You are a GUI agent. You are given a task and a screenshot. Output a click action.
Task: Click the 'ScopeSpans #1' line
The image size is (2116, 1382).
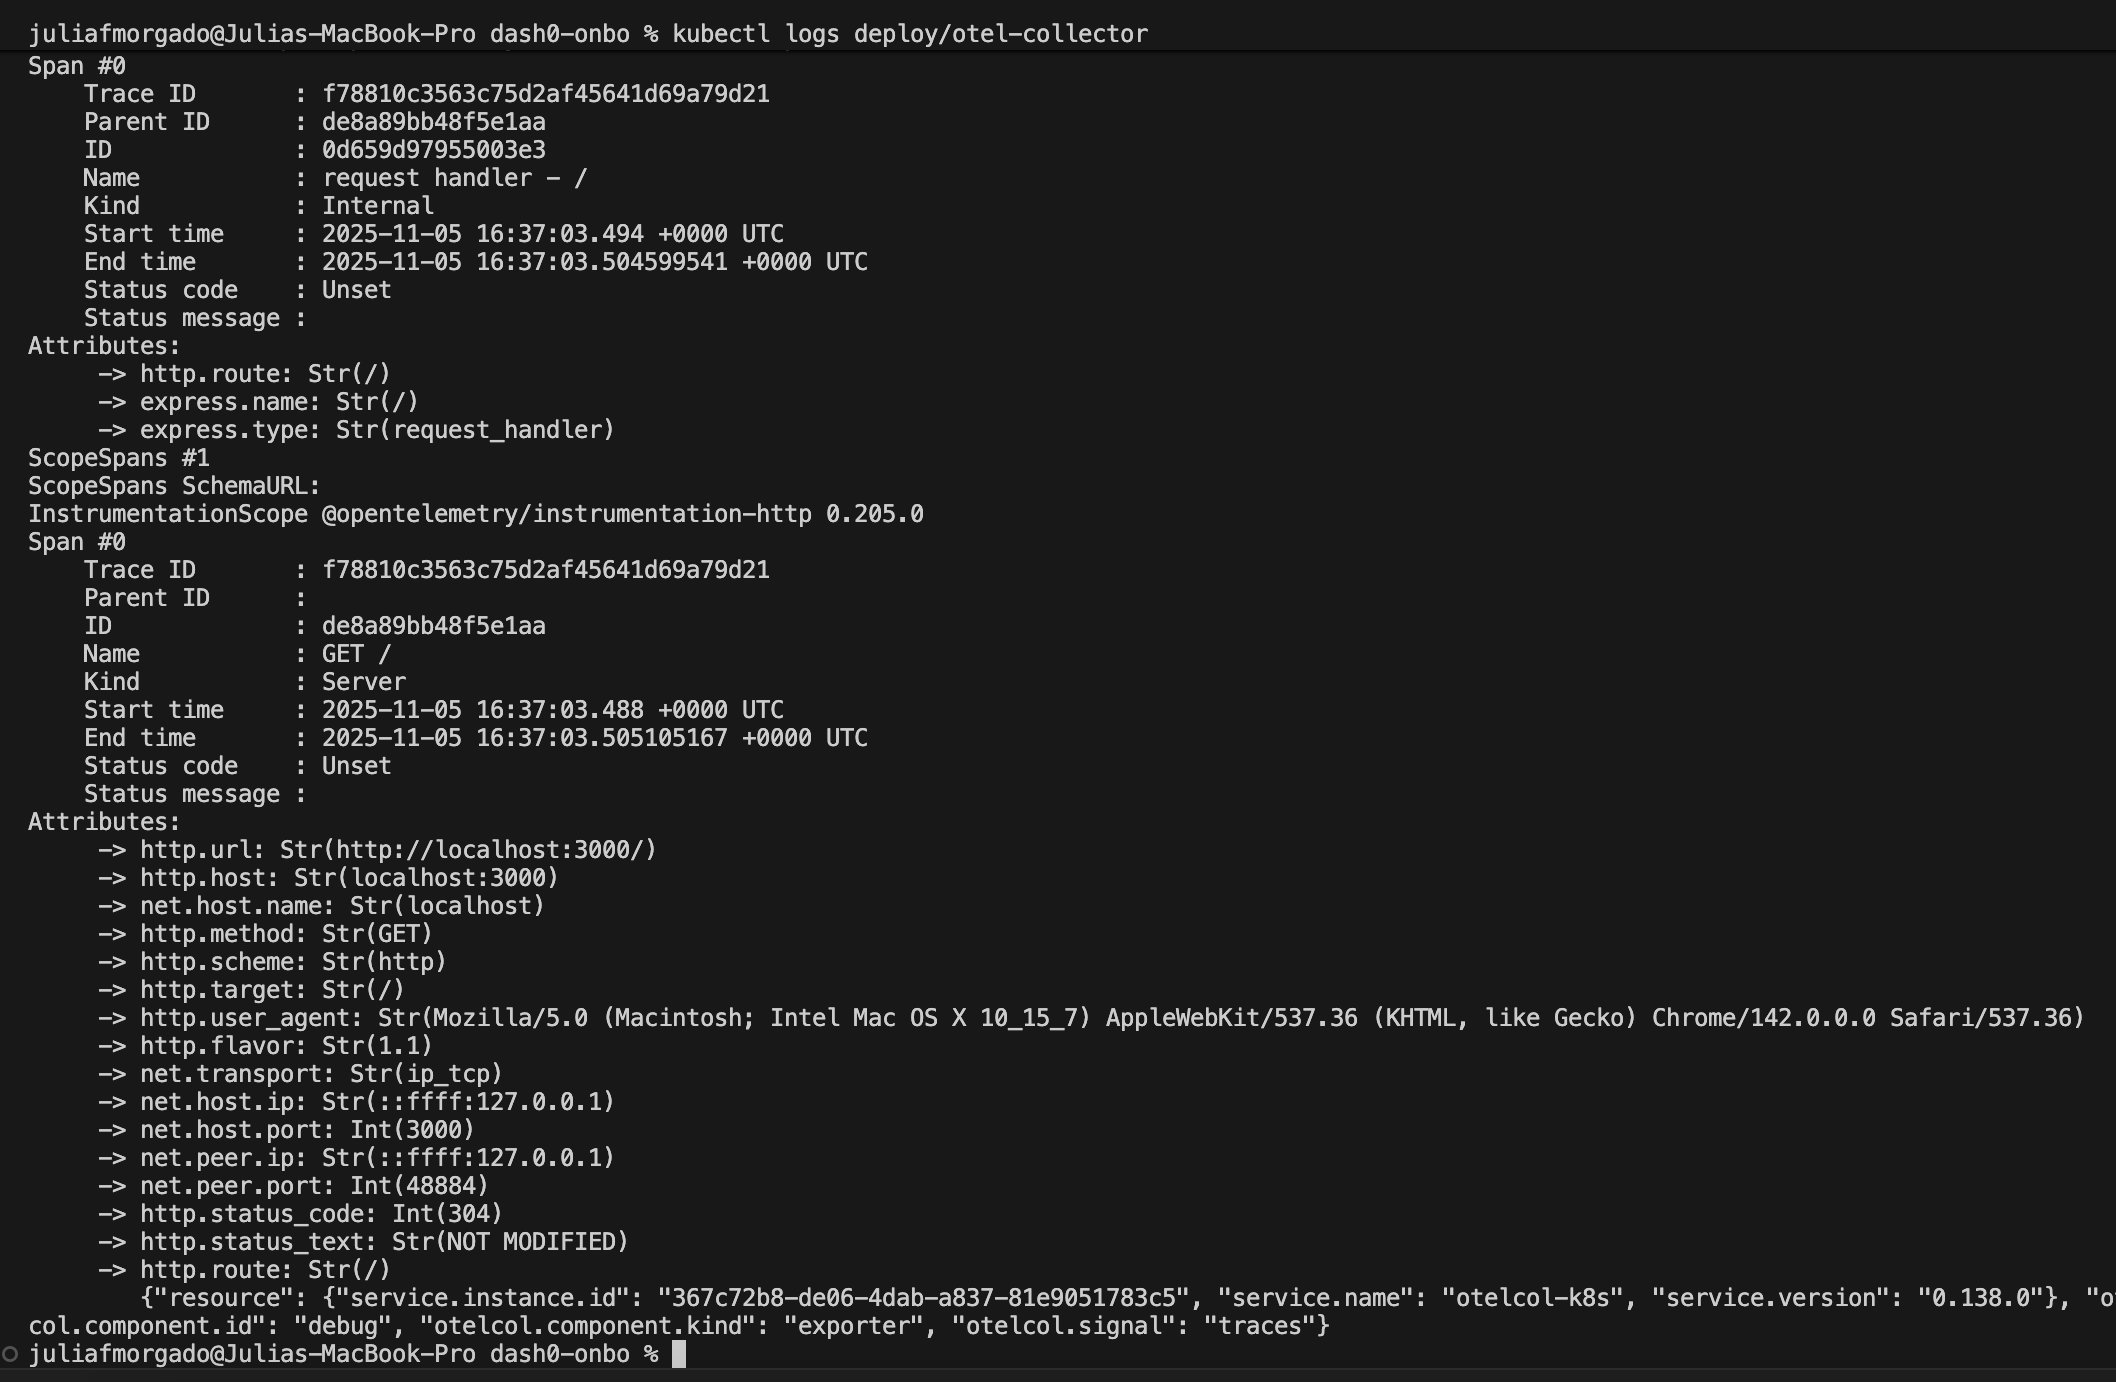118,458
